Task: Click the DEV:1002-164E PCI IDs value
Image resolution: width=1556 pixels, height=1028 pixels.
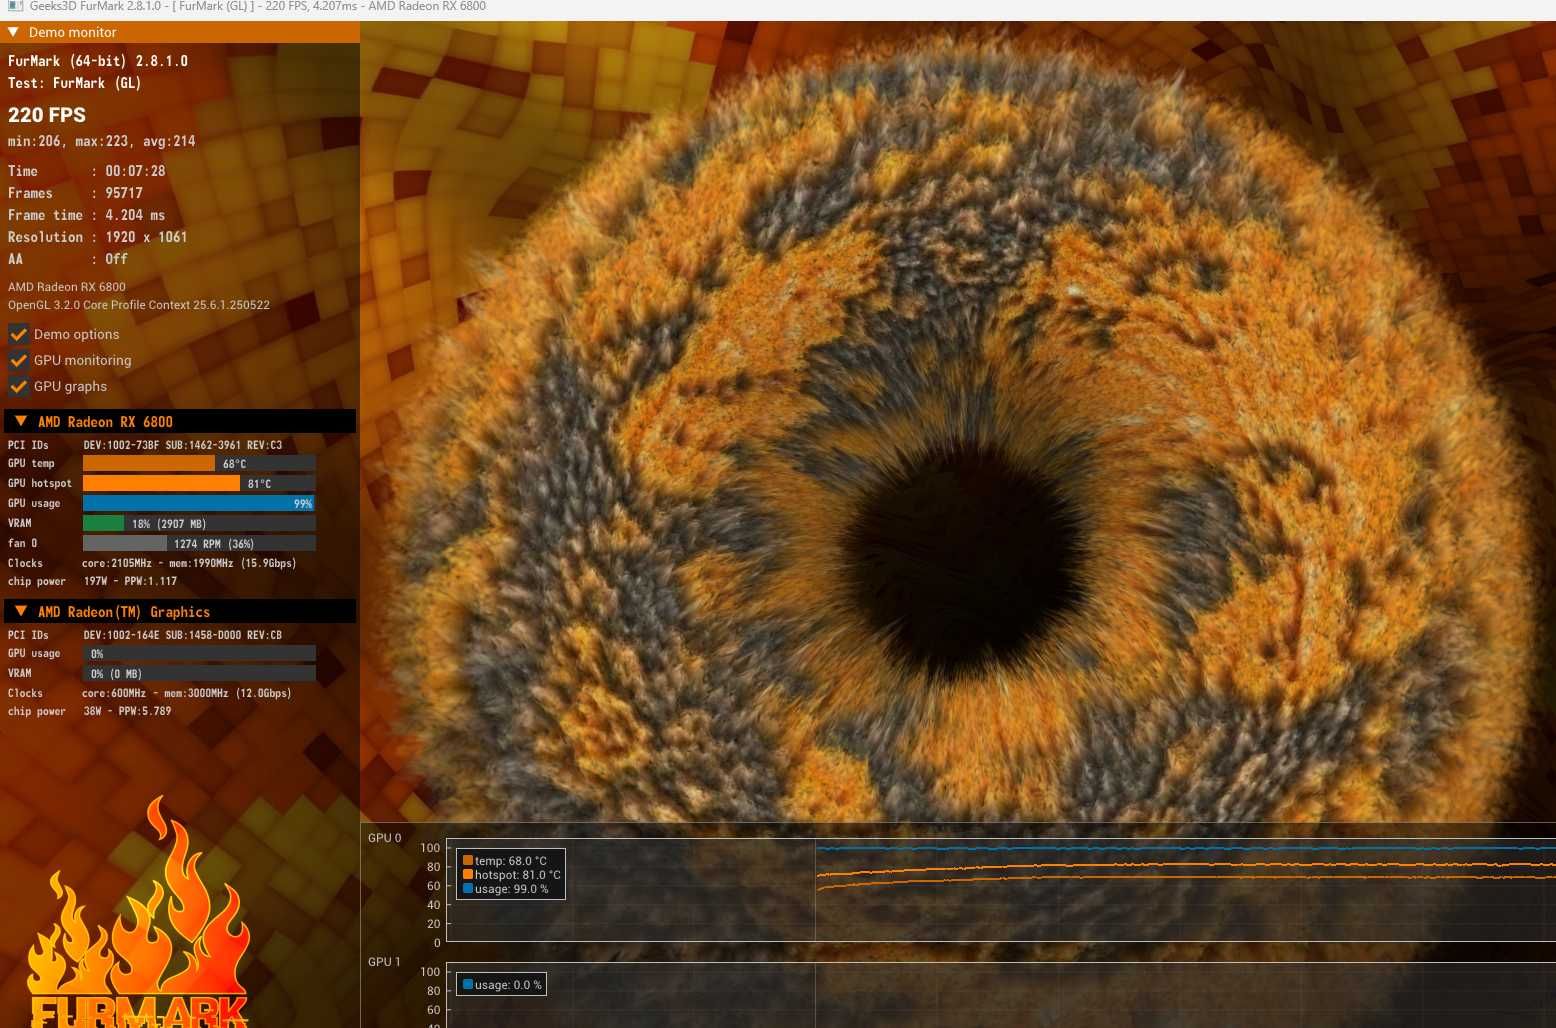Action: click(182, 635)
